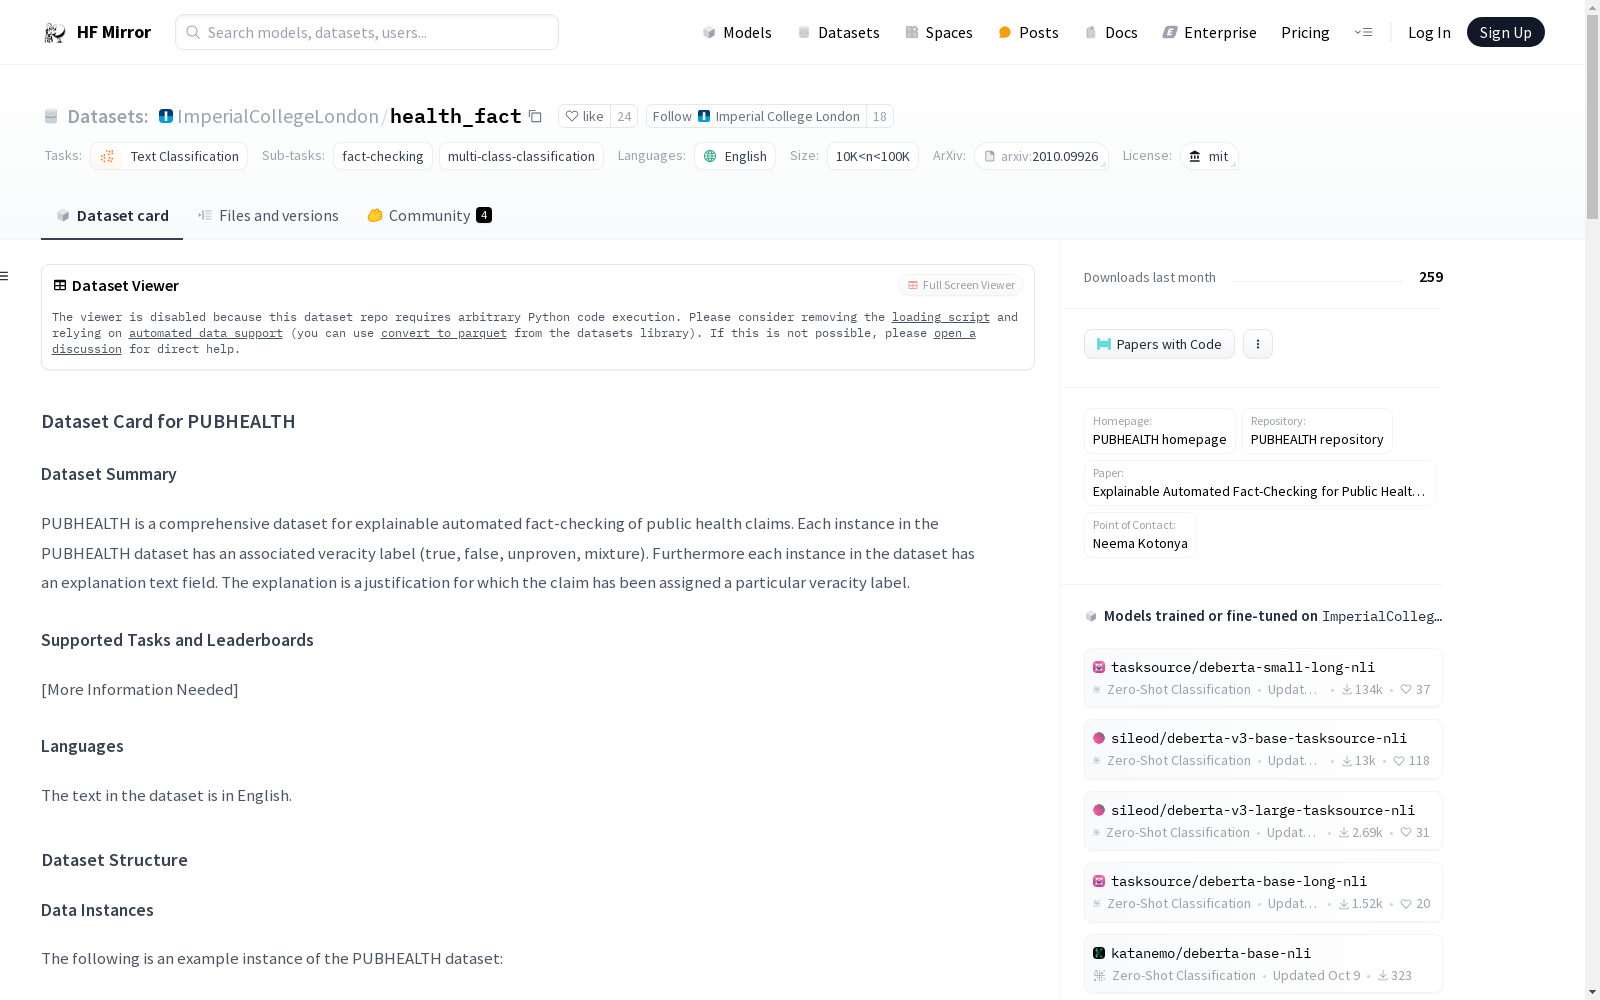1600x1000 pixels.
Task: Open the PUBHEALTH repository link
Action: [x=1317, y=431]
